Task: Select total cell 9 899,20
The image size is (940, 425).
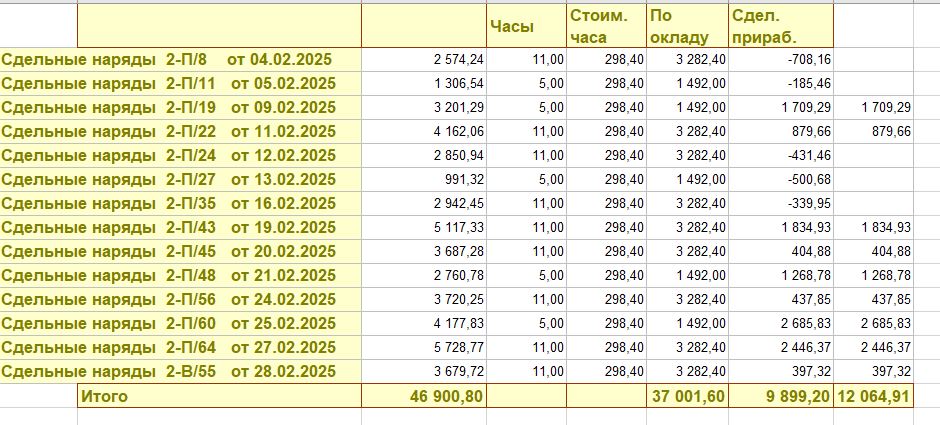Action: coord(781,396)
